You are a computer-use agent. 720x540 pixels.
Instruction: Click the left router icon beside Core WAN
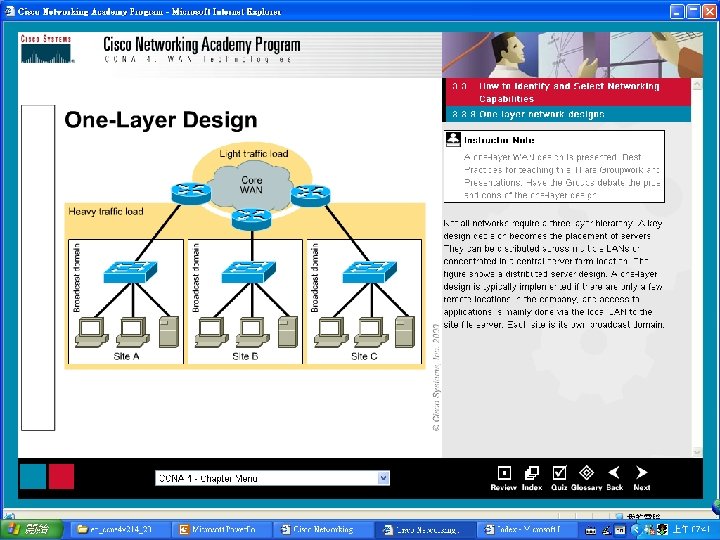[191, 193]
